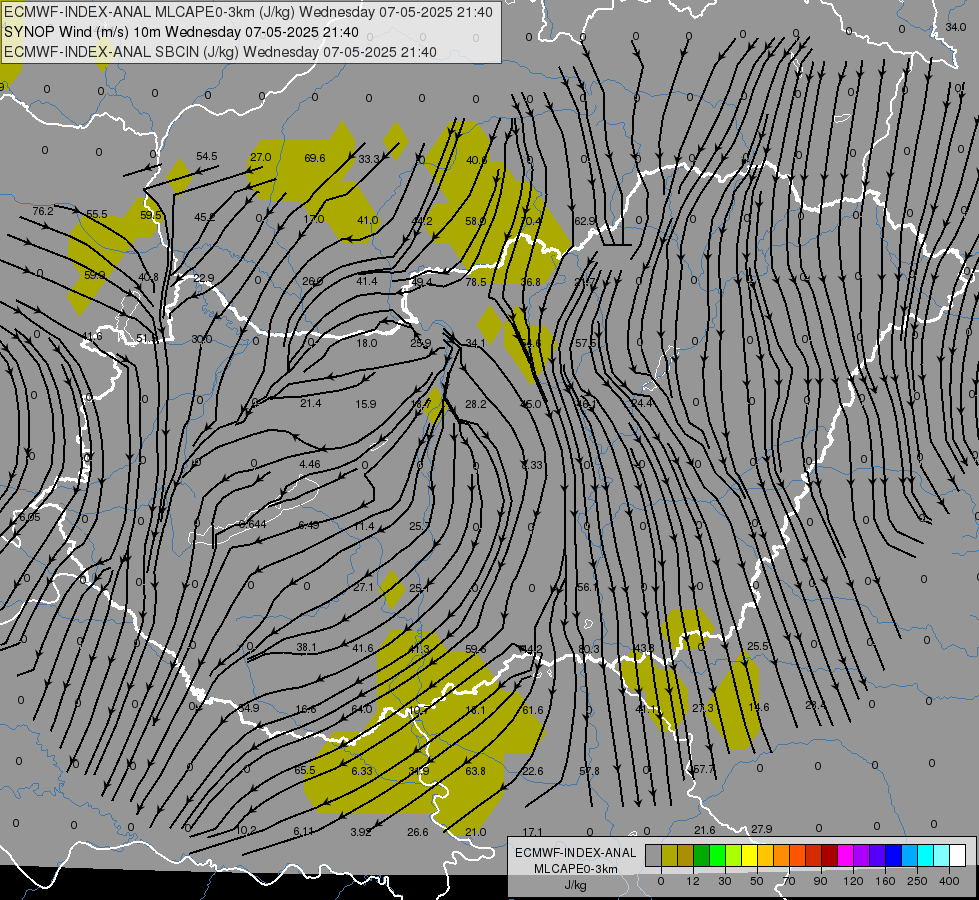Click the legend tick label 160
This screenshot has width=979, height=900.
click(885, 881)
